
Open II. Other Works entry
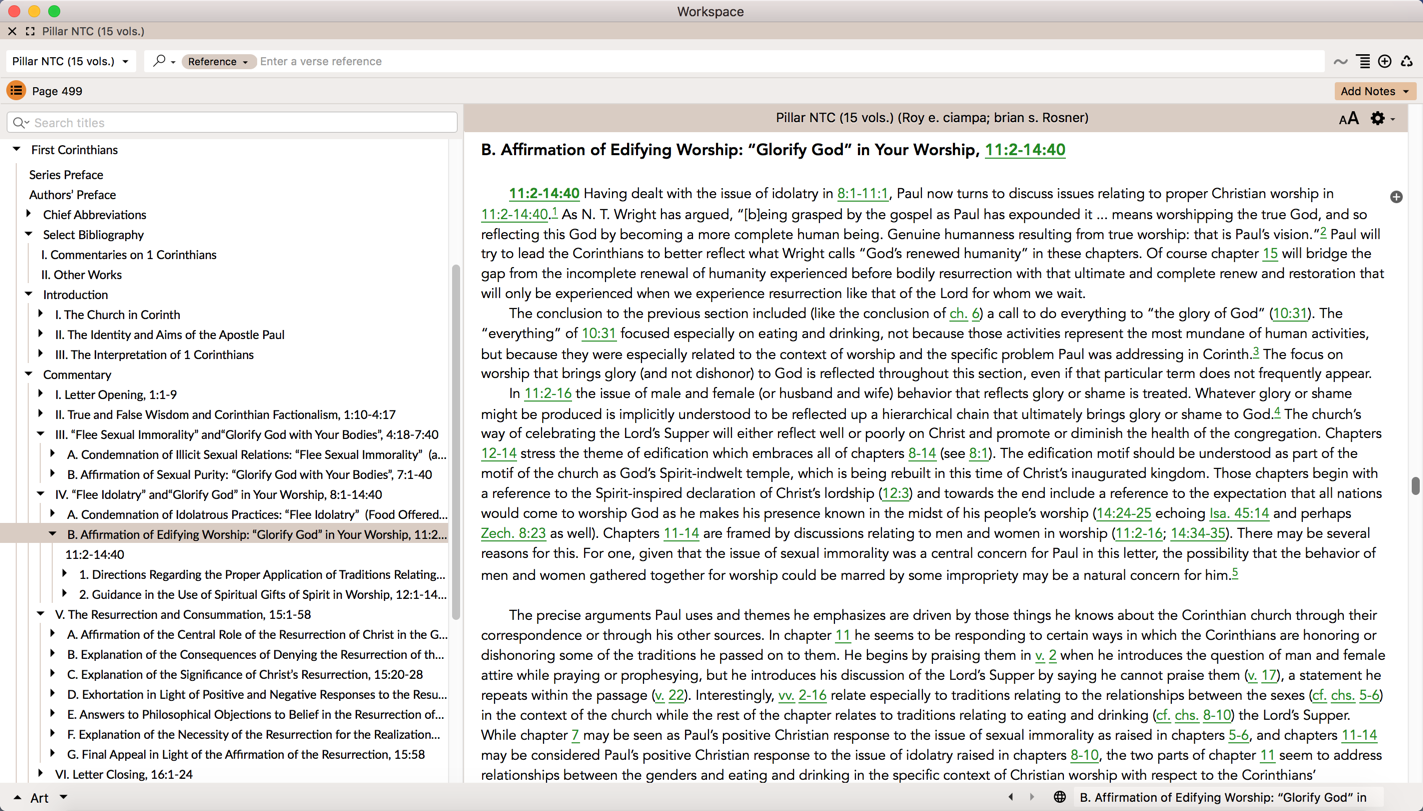pos(81,275)
